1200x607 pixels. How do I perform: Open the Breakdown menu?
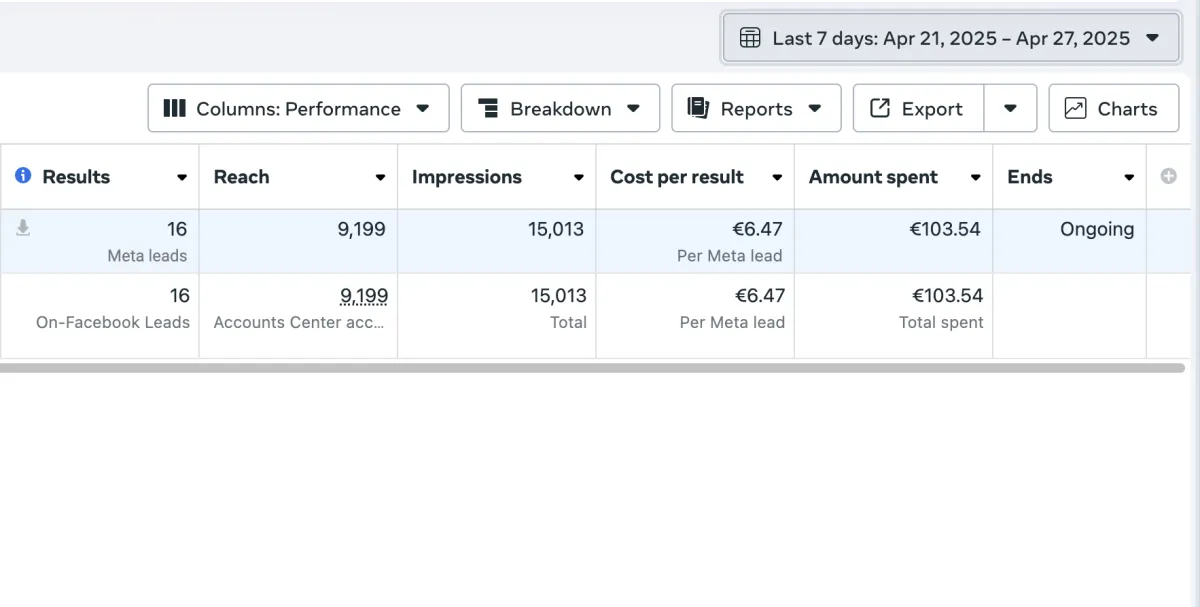560,108
